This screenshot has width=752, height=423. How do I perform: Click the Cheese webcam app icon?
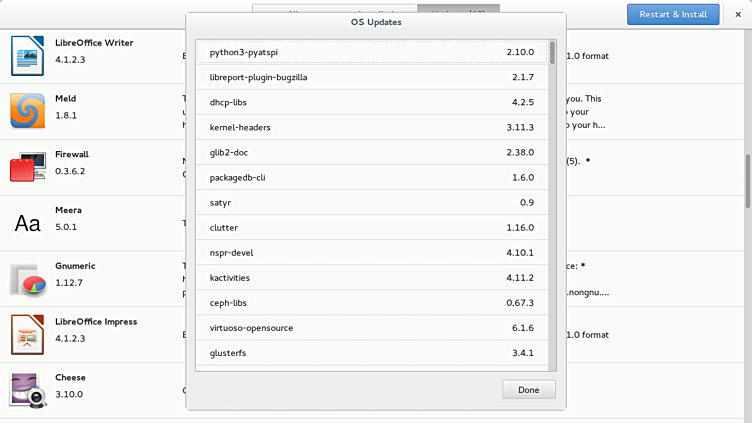(28, 390)
